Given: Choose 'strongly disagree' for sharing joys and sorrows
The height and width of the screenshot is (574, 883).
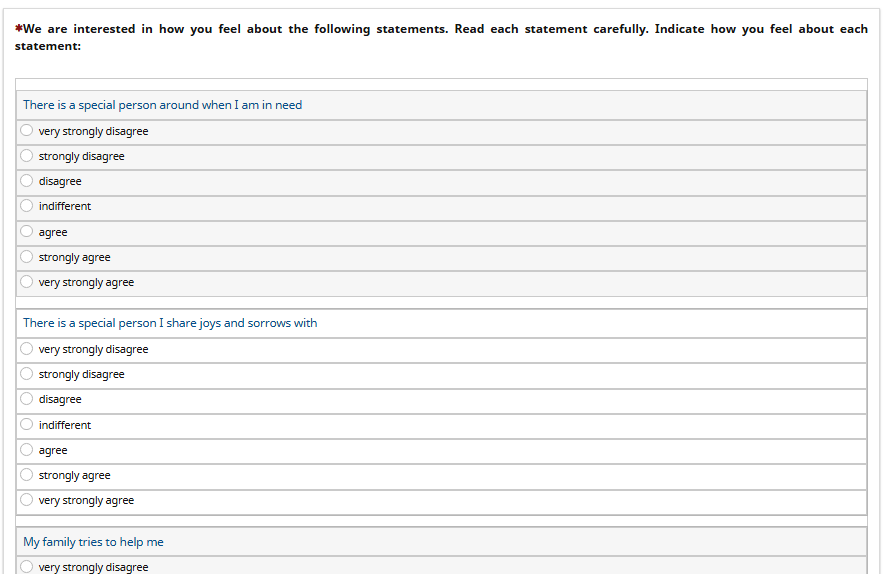Looking at the screenshot, I should tap(27, 374).
